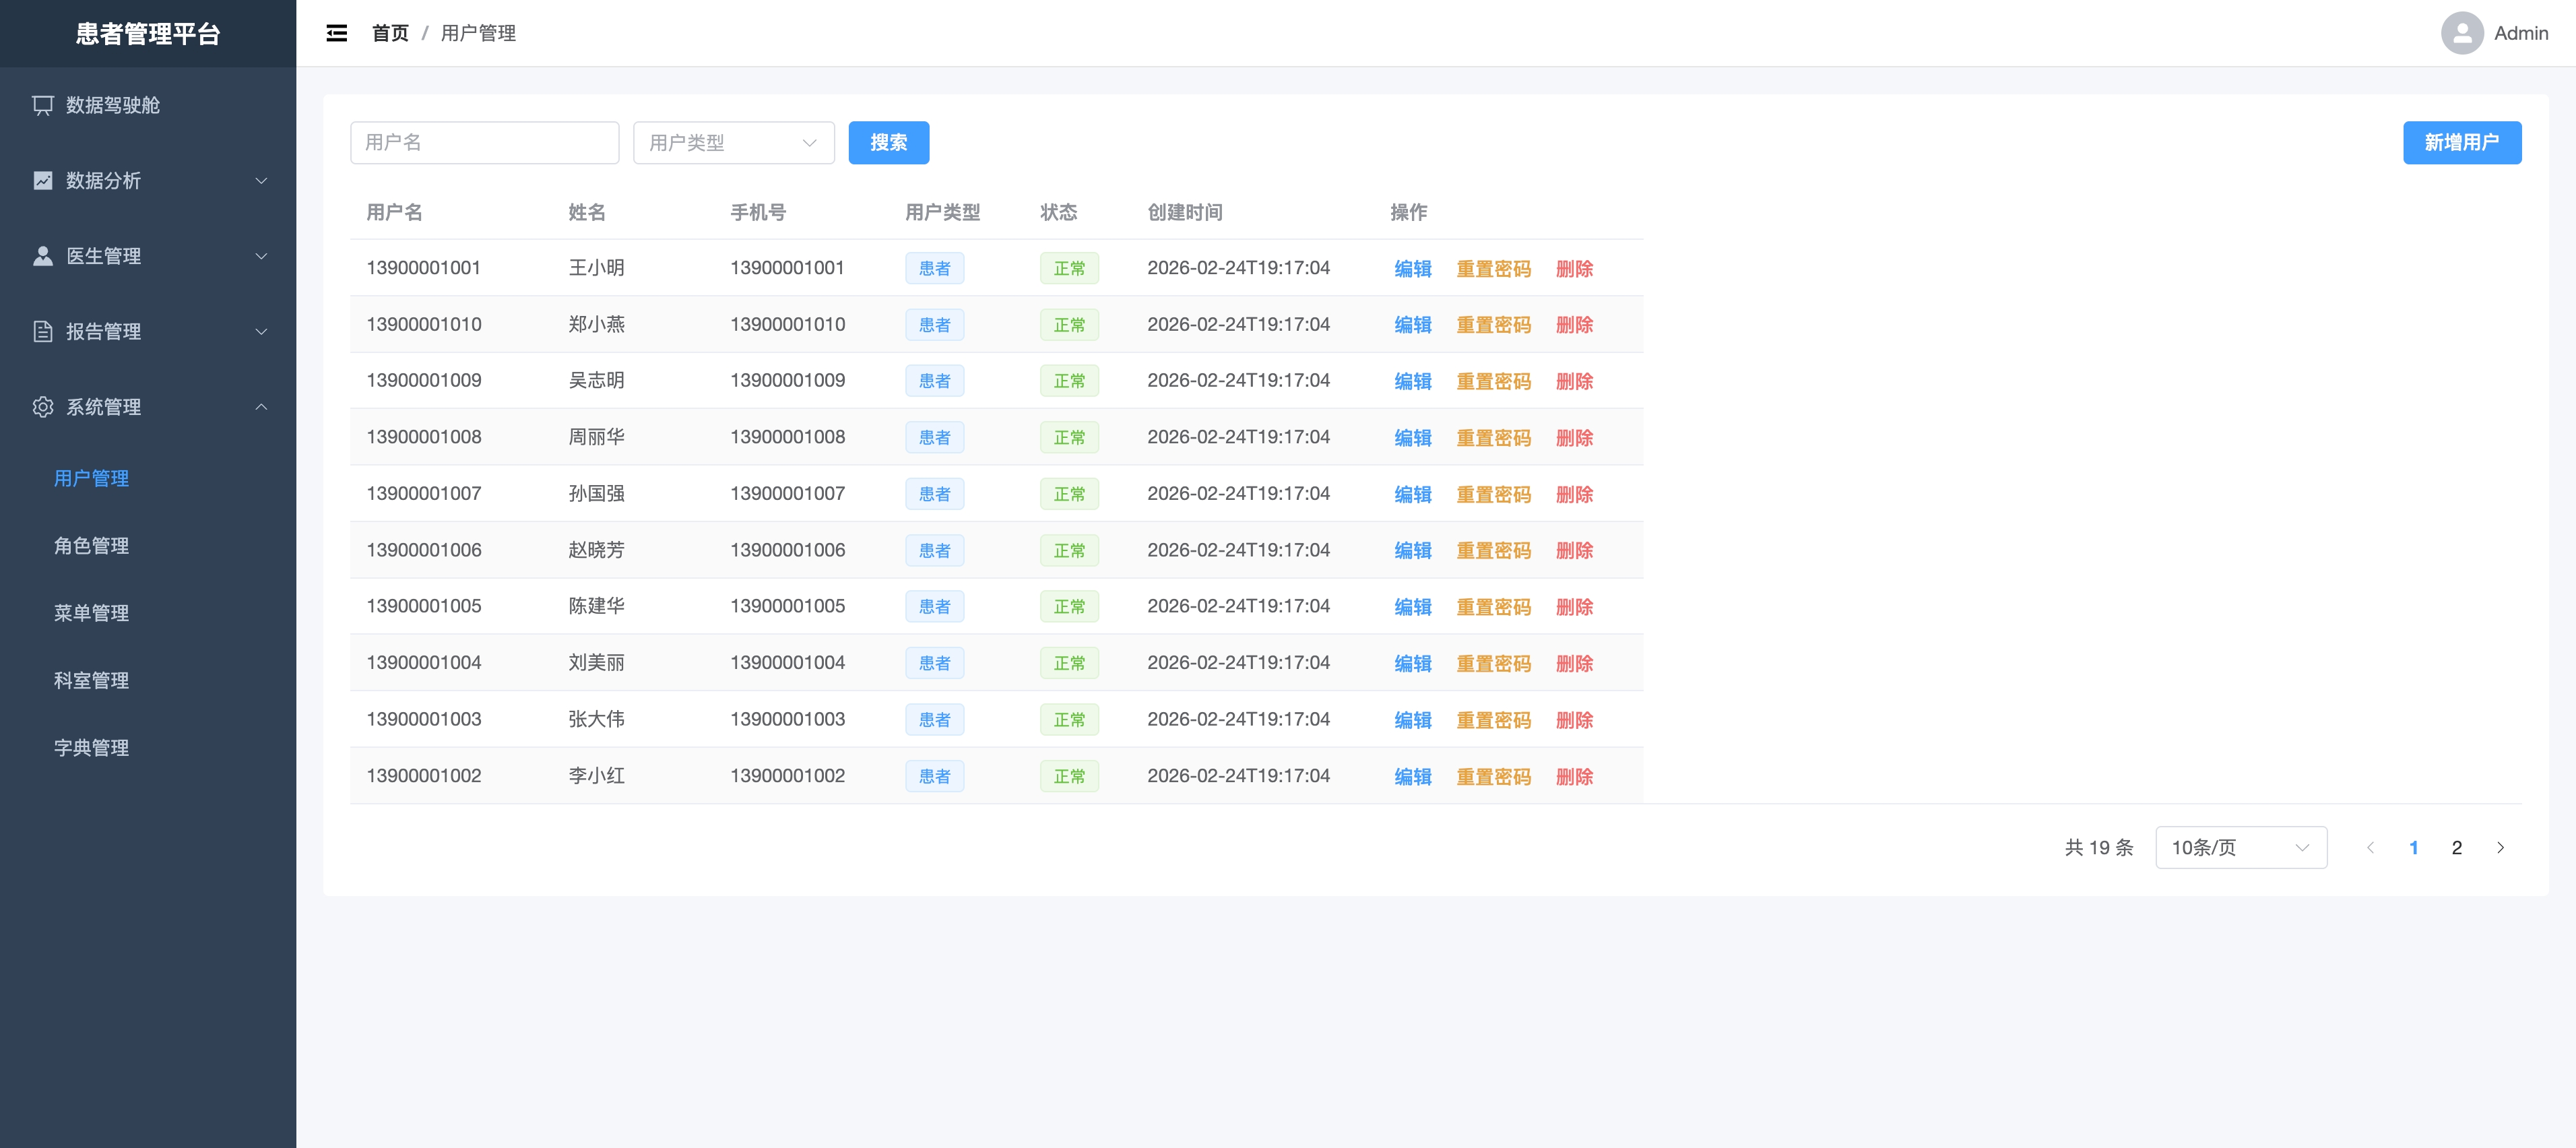Select 菜单管理 in sidebar
The width and height of the screenshot is (2576, 1148).
click(91, 613)
